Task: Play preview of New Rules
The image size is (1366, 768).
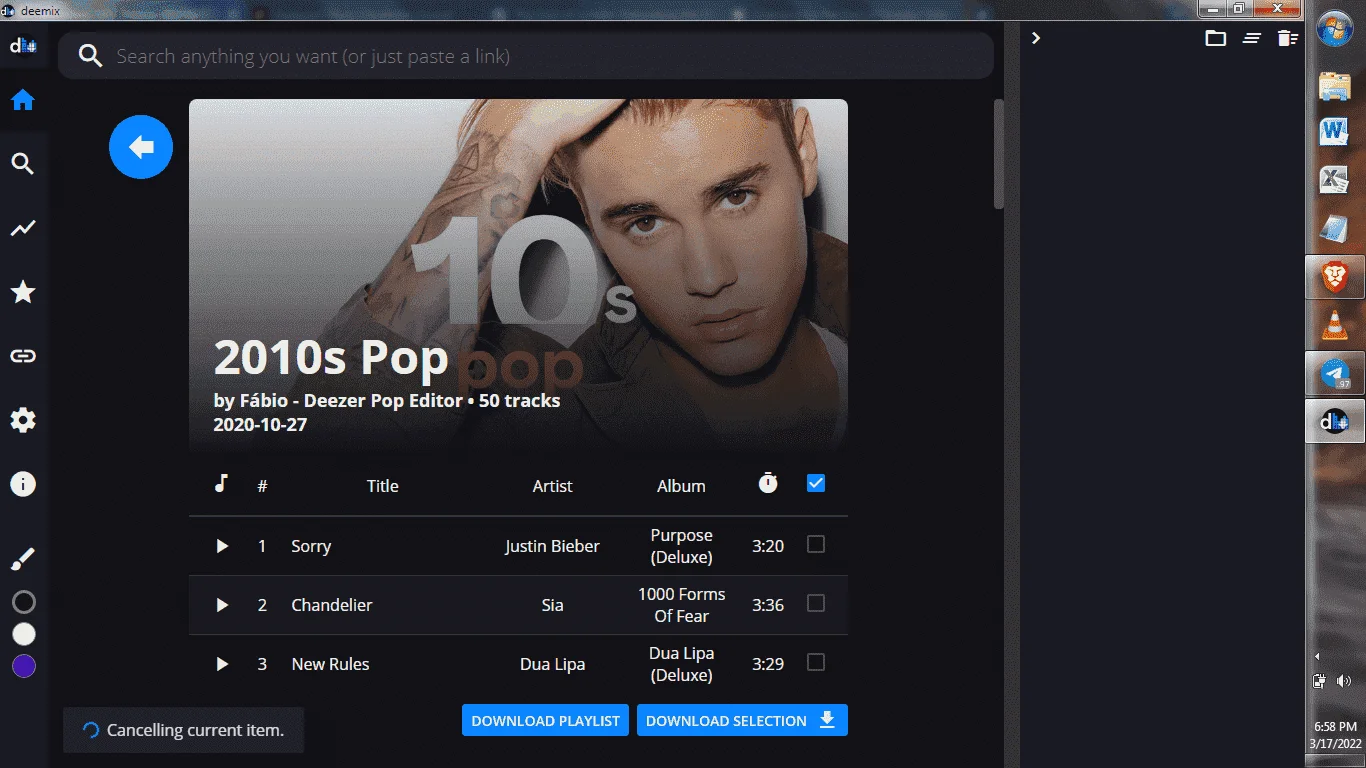Action: coord(222,664)
